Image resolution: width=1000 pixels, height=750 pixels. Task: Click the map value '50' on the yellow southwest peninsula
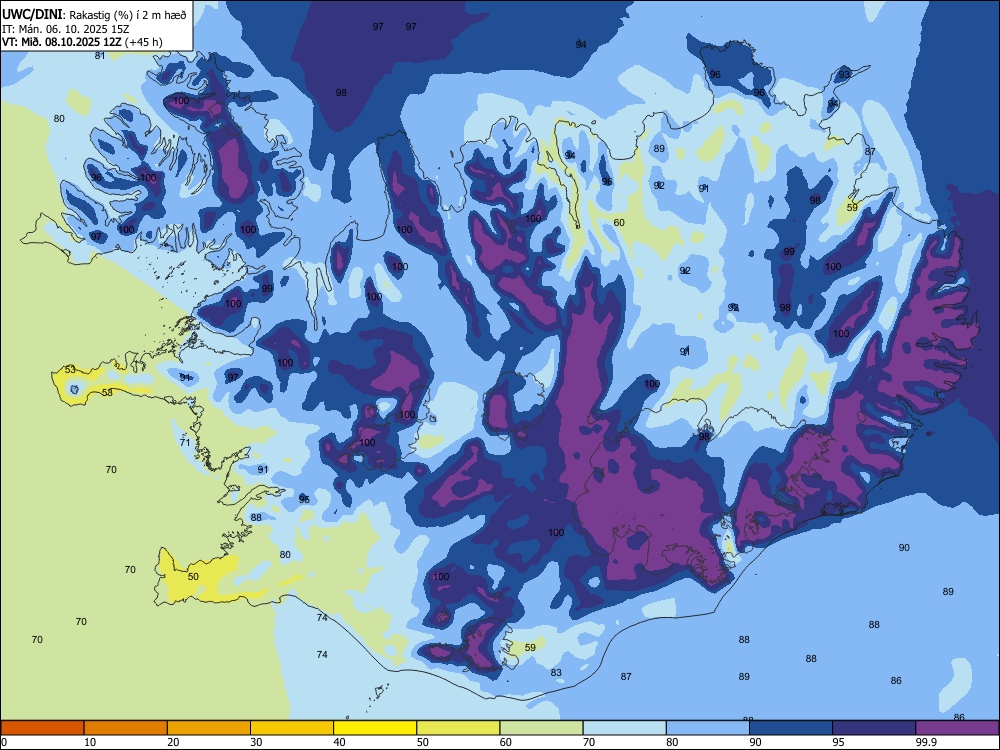pyautogui.click(x=193, y=577)
